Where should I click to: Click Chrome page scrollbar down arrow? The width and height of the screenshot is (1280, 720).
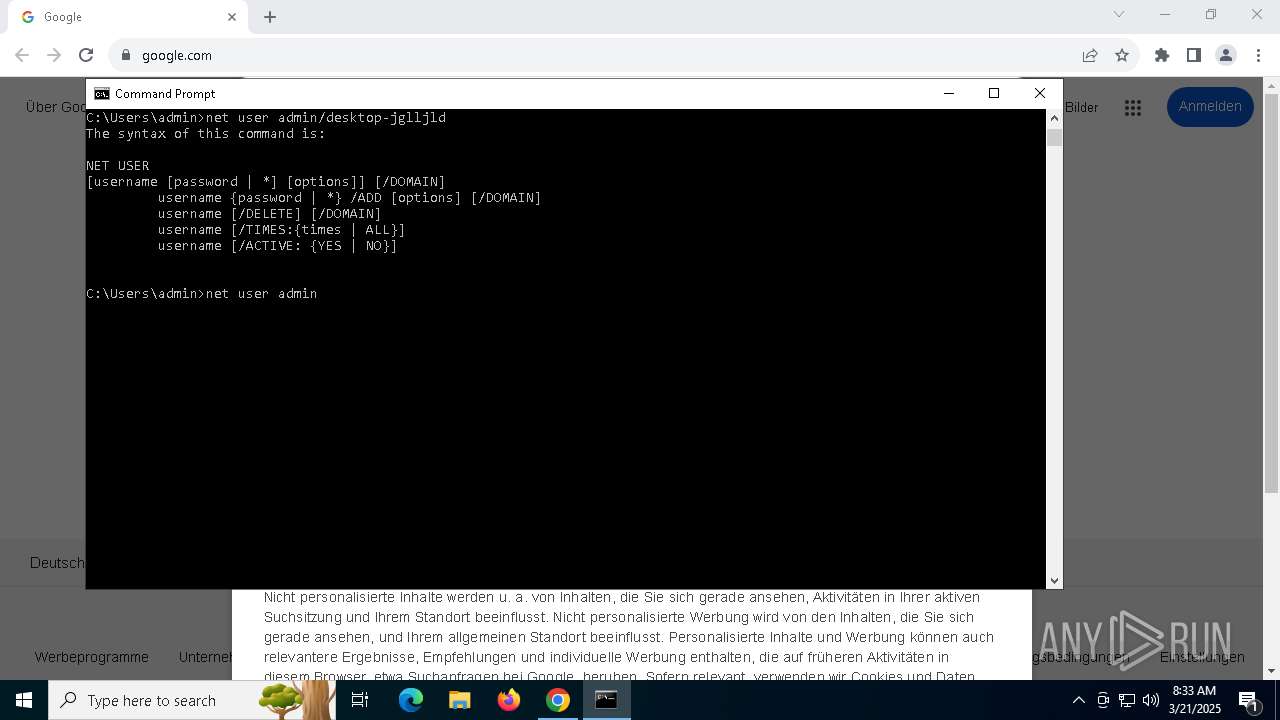(1272, 671)
